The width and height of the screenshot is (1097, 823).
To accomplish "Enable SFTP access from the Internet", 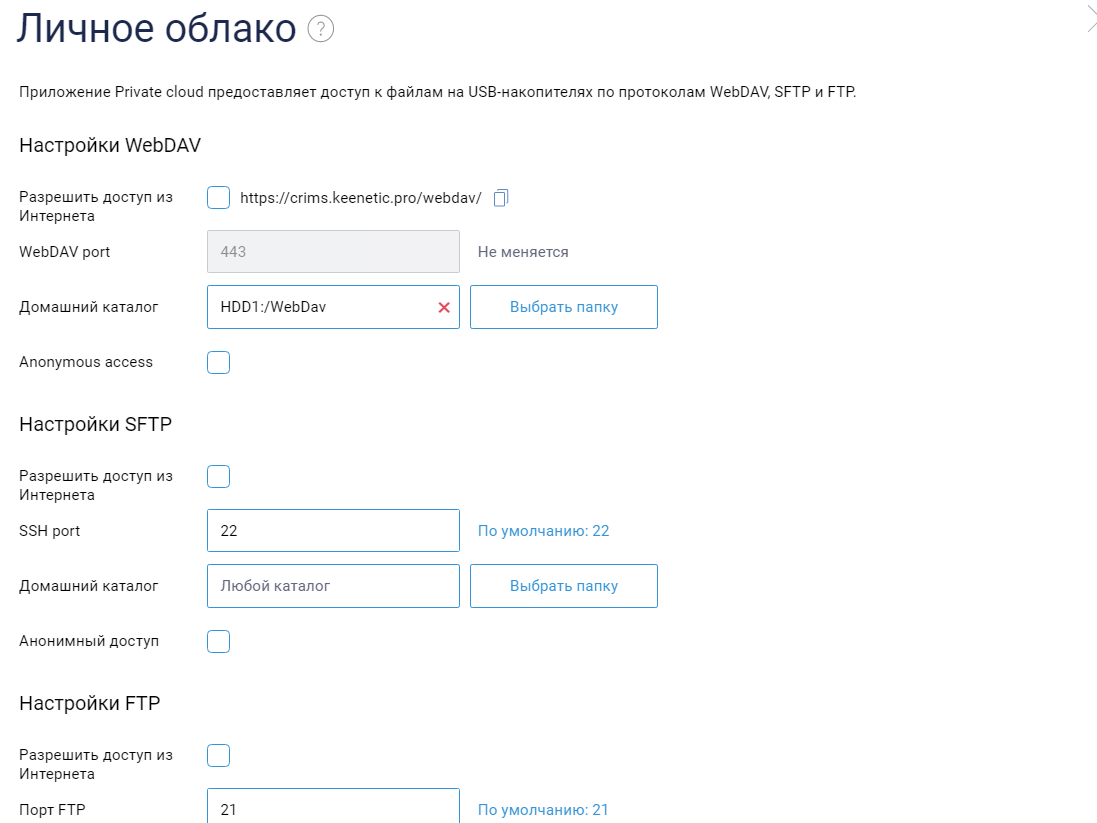I will (x=218, y=477).
